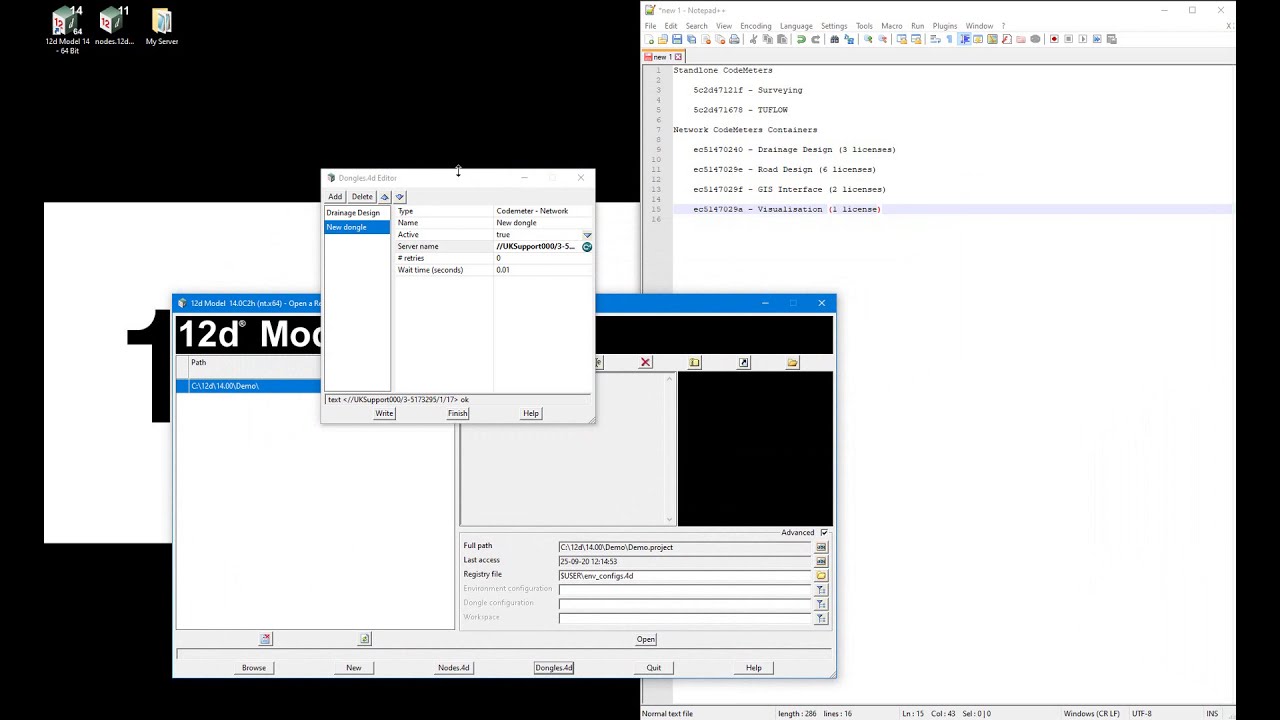Click Write button in Dongles.4d Editor
1280x720 pixels.
coord(384,413)
